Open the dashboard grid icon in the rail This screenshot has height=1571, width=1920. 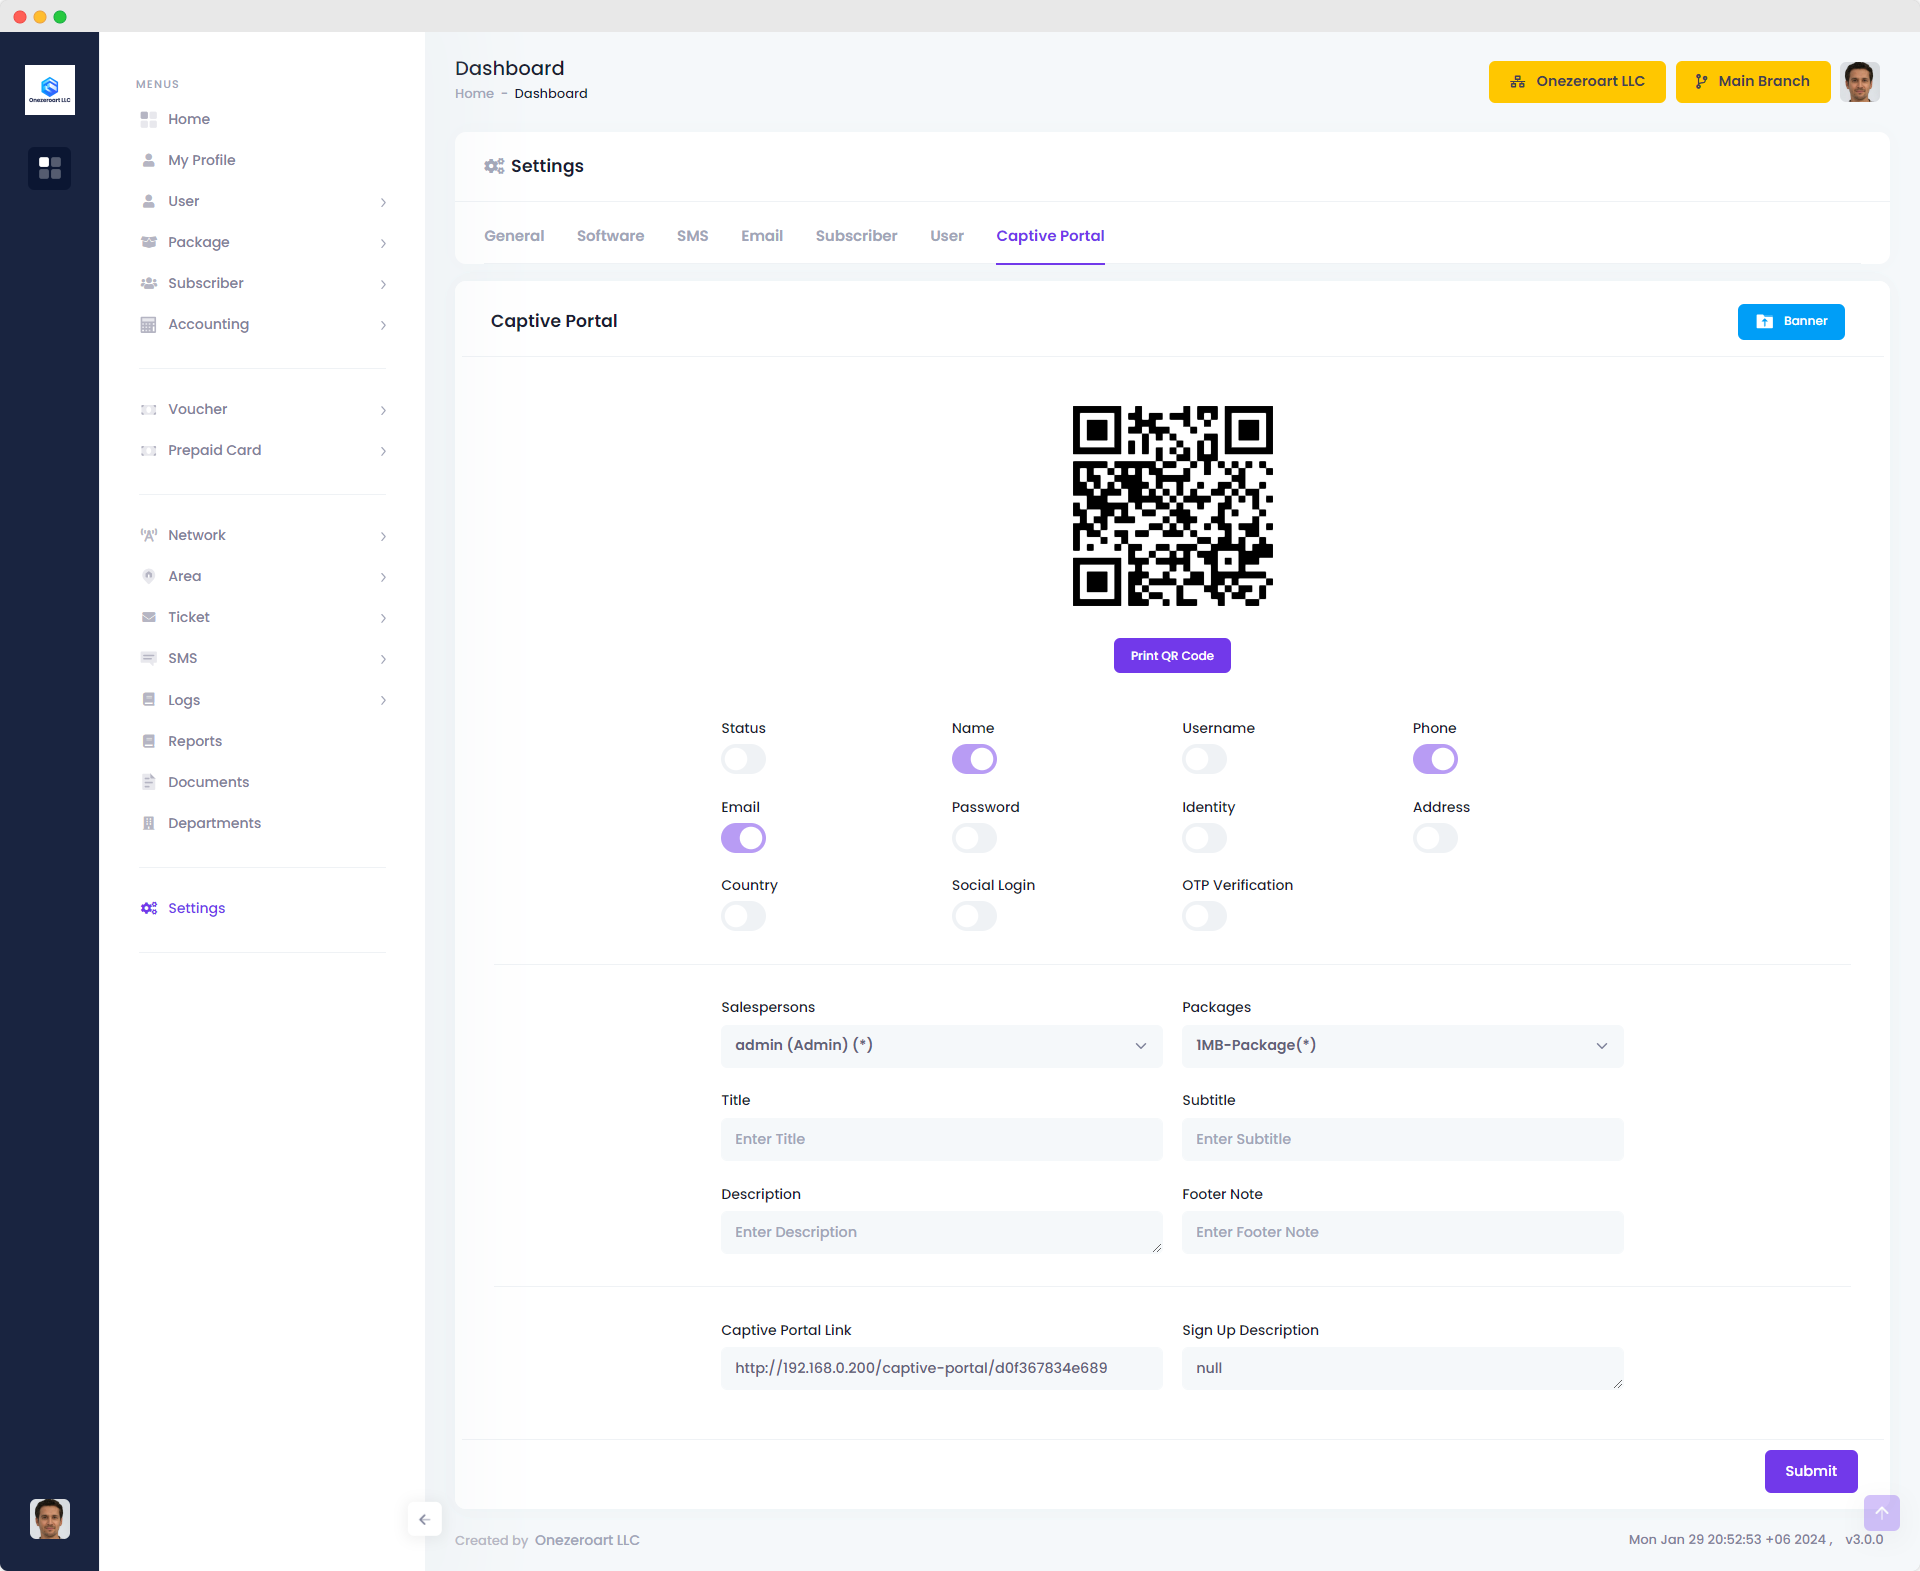(50, 168)
